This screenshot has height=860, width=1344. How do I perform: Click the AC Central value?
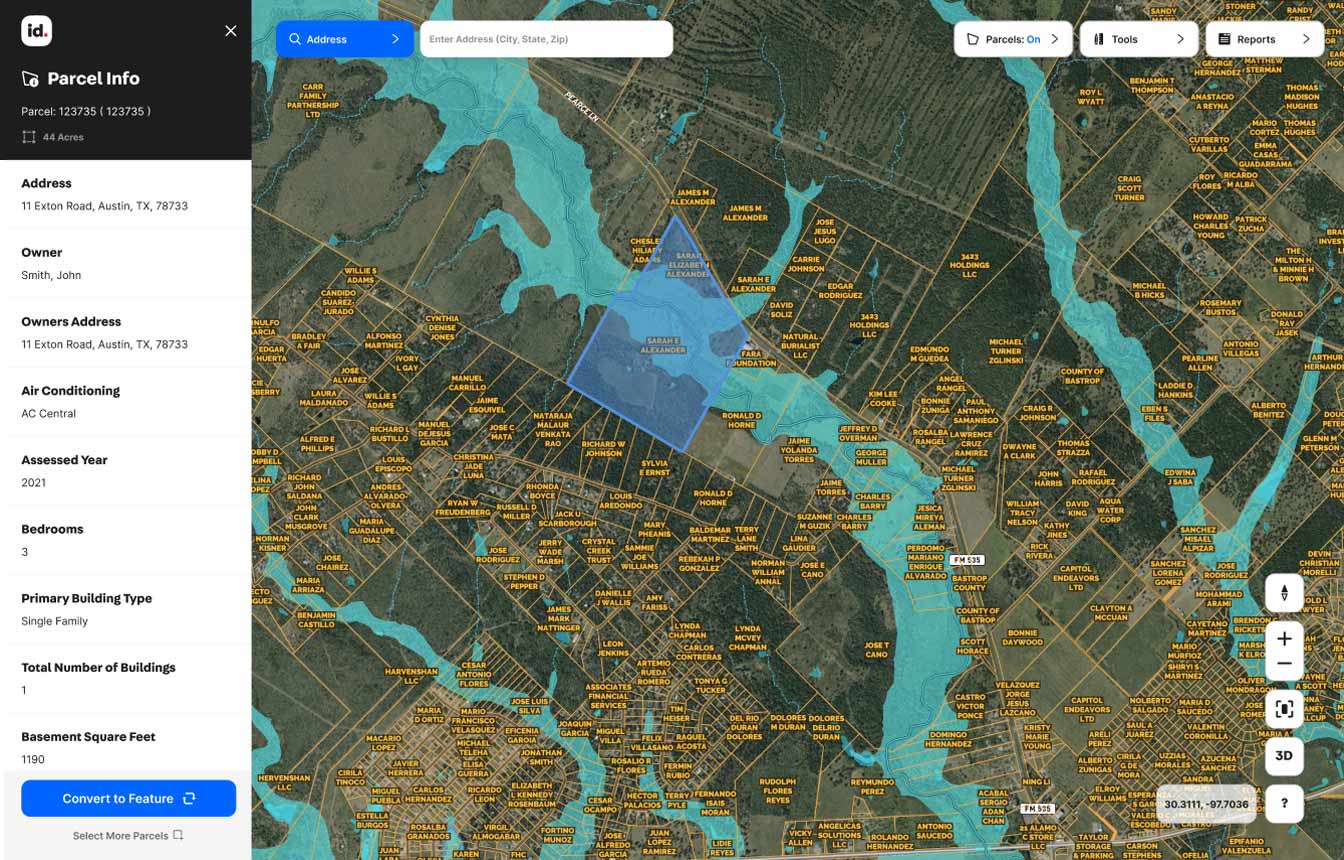[x=48, y=413]
